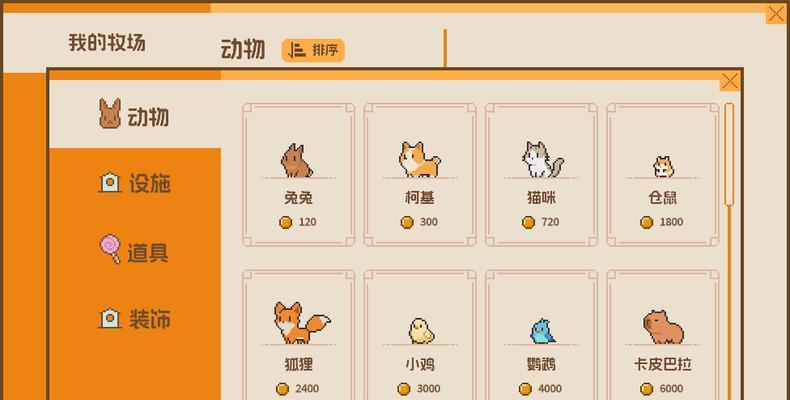Viewport: 790px width, 400px height.
Task: Select the fox 狐狸 sprite
Action: [x=302, y=323]
